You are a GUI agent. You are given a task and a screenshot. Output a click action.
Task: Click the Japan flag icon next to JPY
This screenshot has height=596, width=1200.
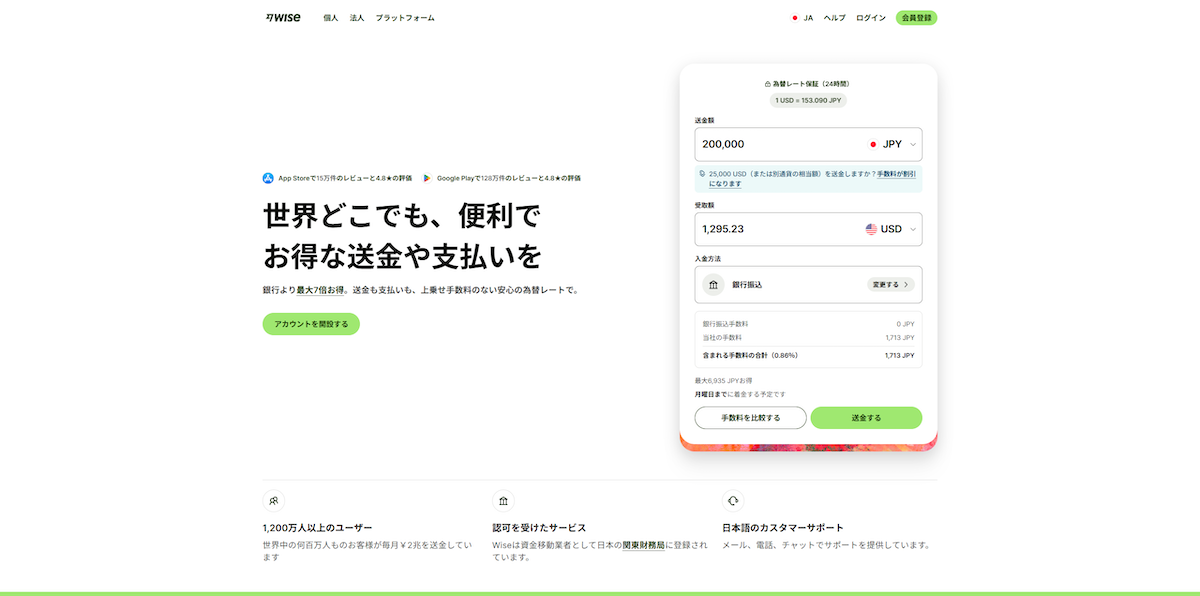tap(873, 144)
